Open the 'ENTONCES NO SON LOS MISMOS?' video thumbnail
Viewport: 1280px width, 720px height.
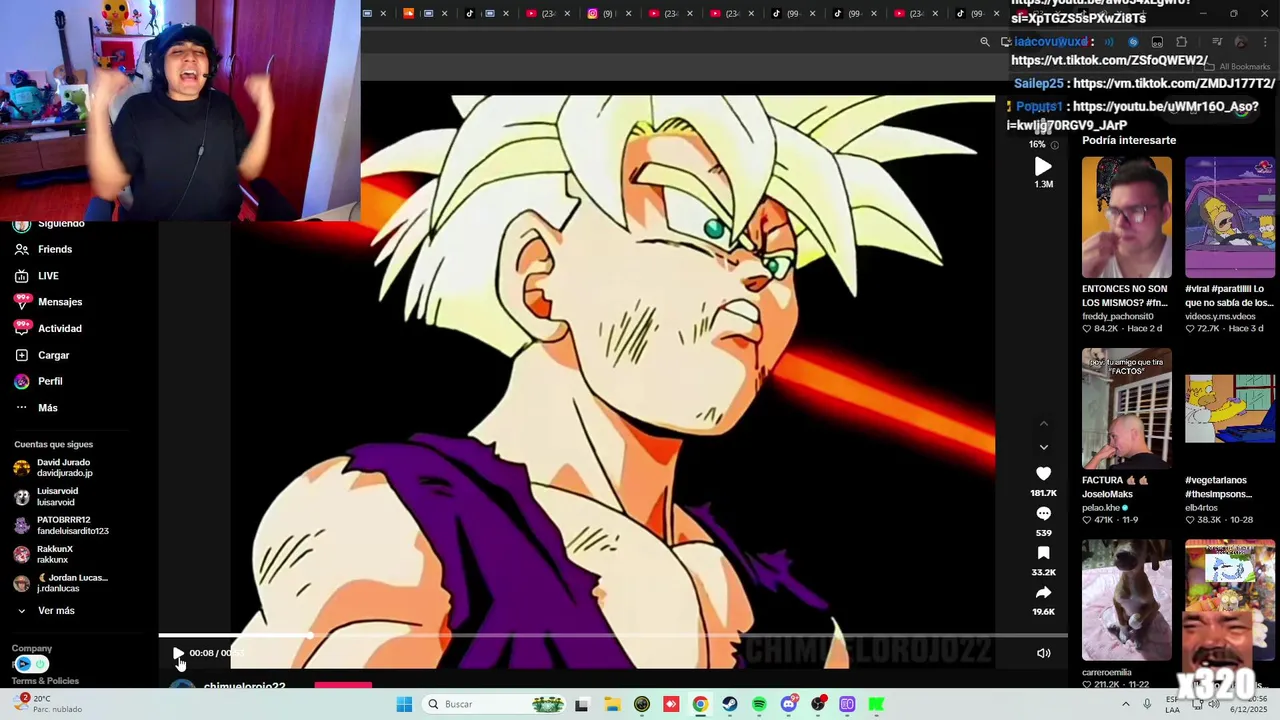[1126, 217]
